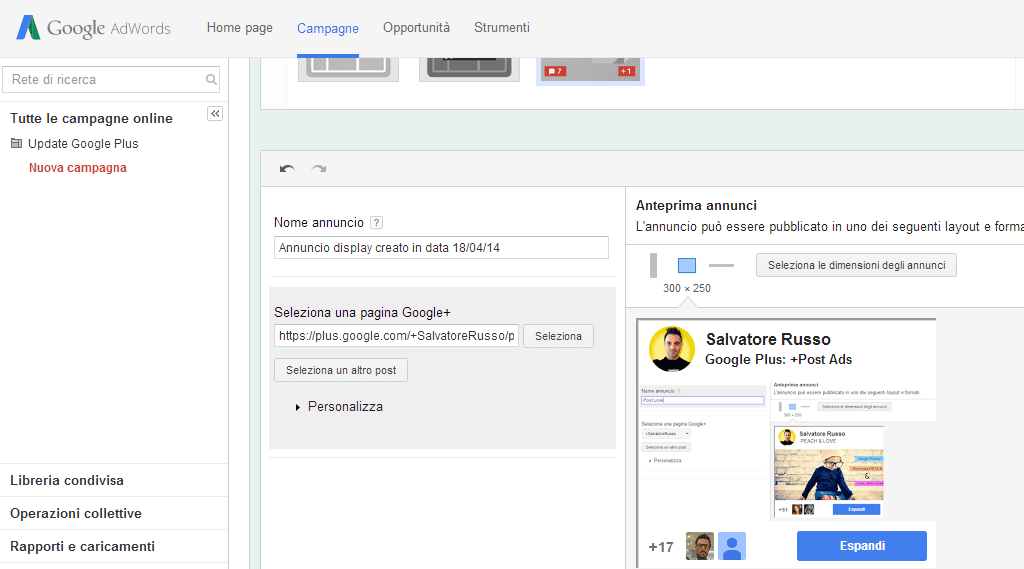
Task: Open the Nome annuncio help question mark
Action: (x=376, y=223)
